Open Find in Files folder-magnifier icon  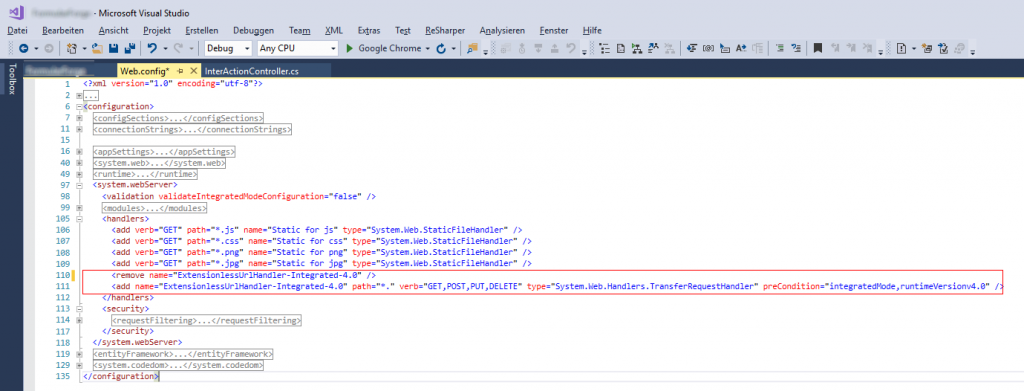coord(472,48)
